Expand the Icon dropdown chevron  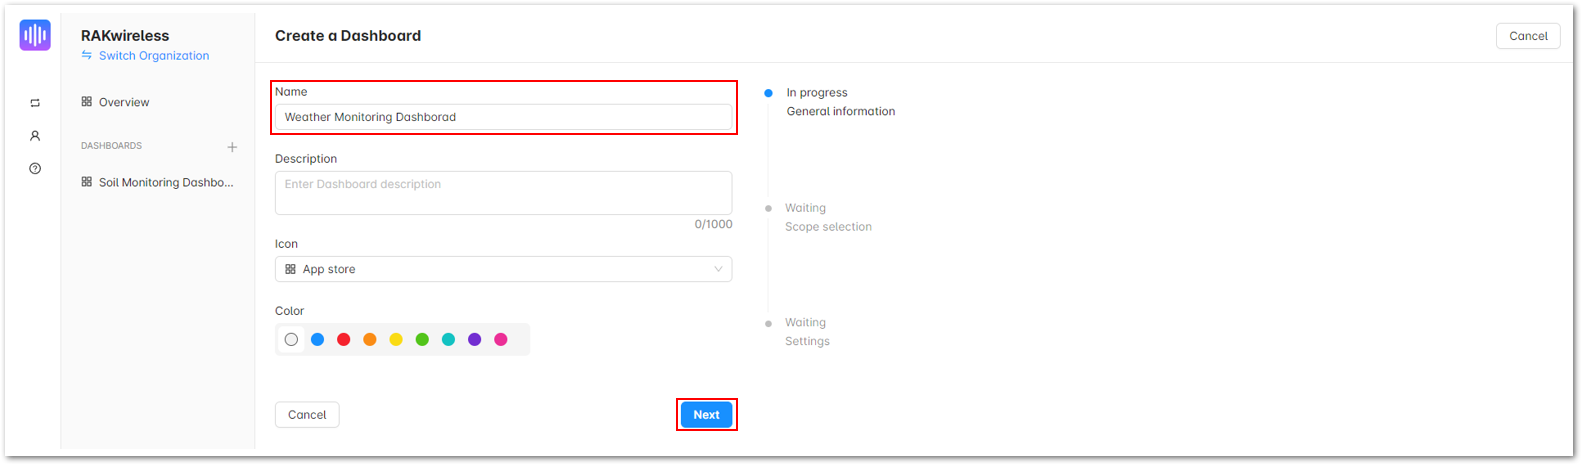[x=718, y=269]
